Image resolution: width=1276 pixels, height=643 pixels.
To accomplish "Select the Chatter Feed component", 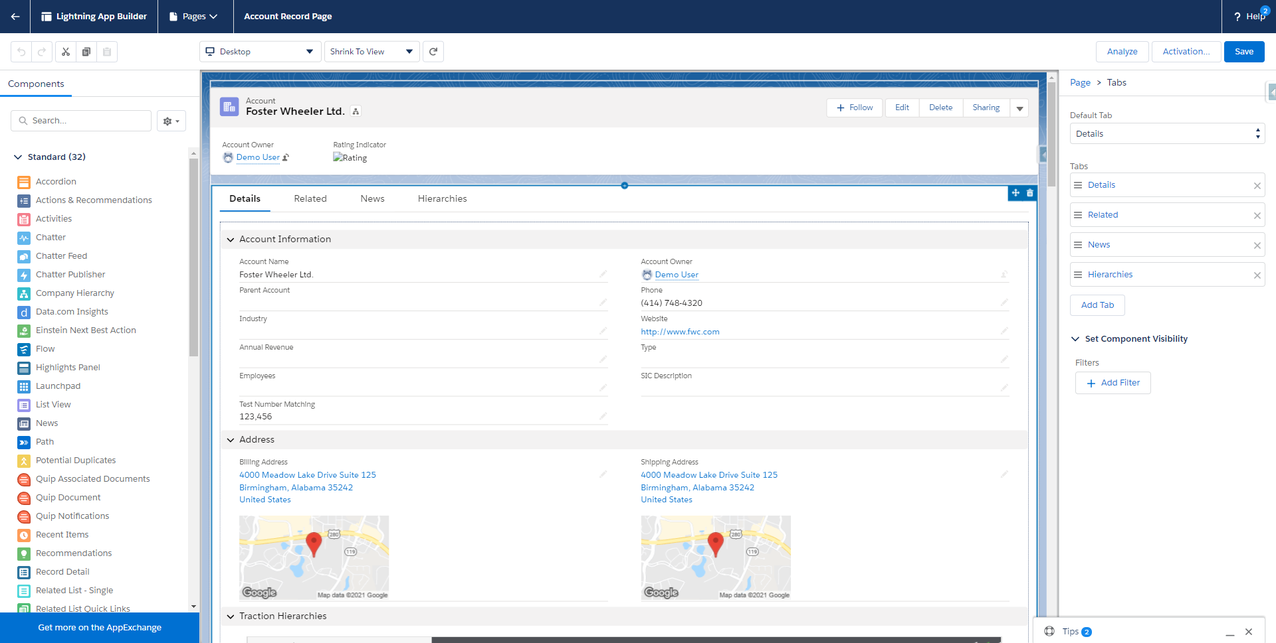I will click(52, 256).
